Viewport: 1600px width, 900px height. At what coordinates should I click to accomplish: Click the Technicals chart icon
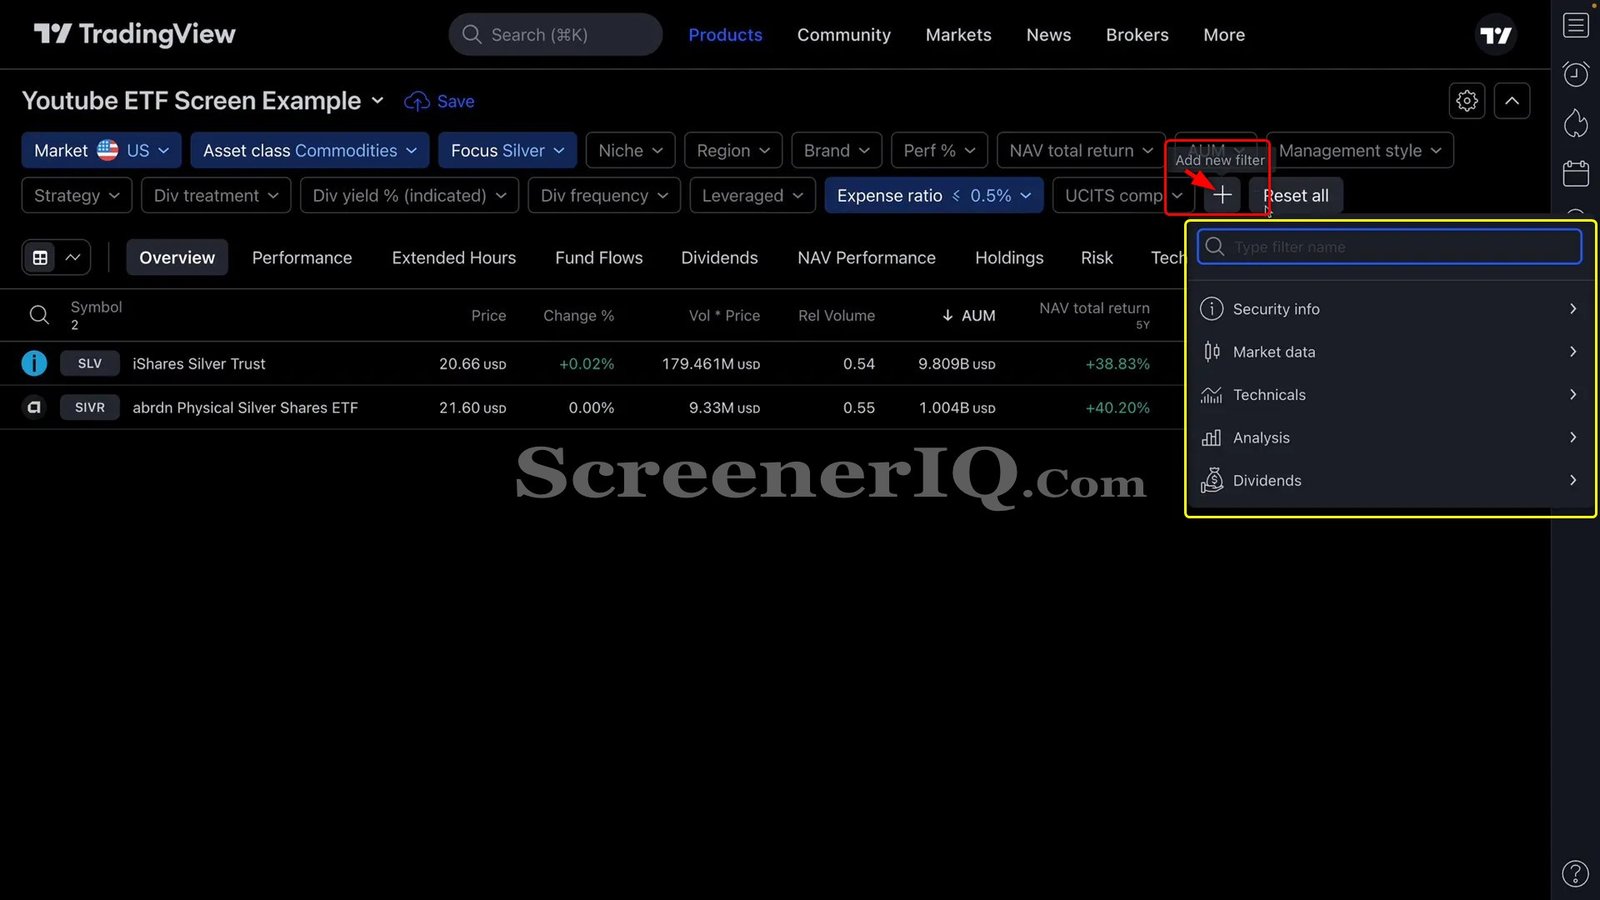click(x=1211, y=394)
